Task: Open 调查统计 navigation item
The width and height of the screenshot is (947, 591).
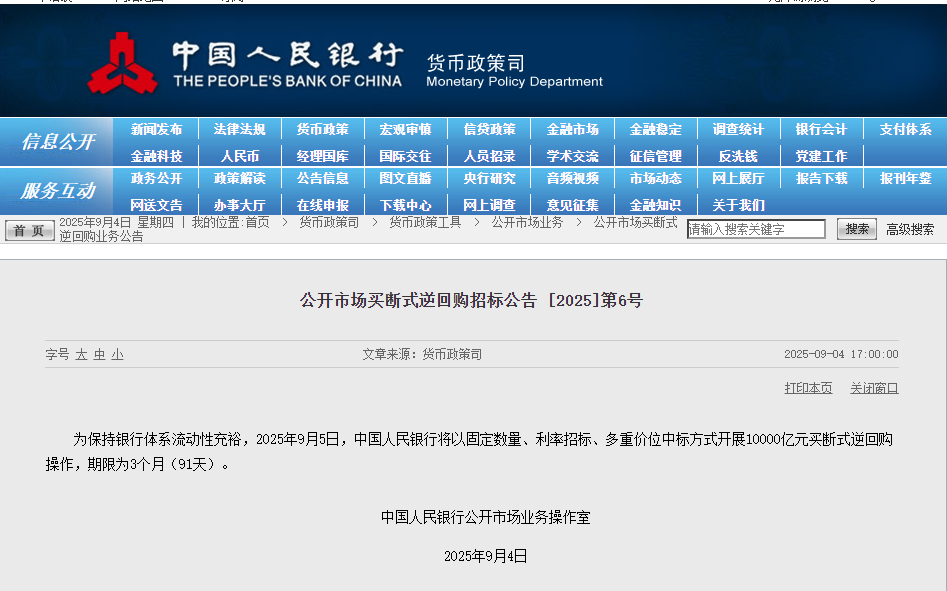Action: click(x=738, y=129)
